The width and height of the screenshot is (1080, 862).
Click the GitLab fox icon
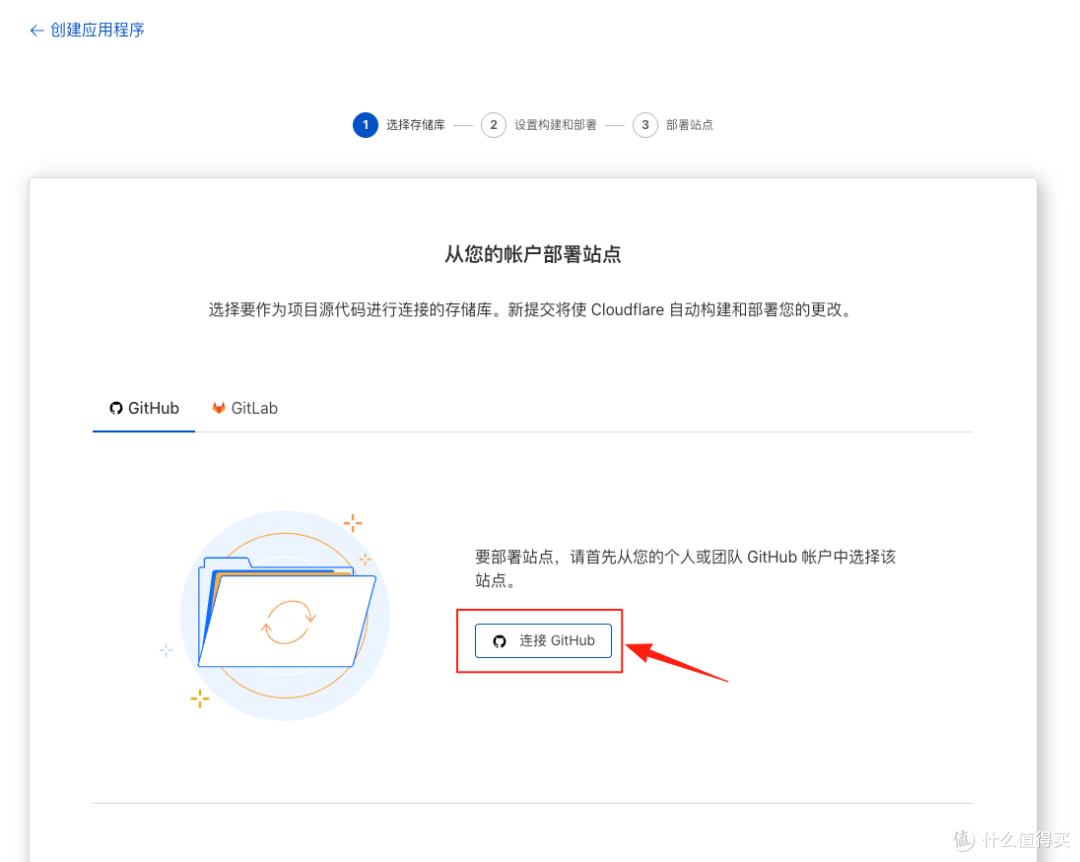(219, 407)
